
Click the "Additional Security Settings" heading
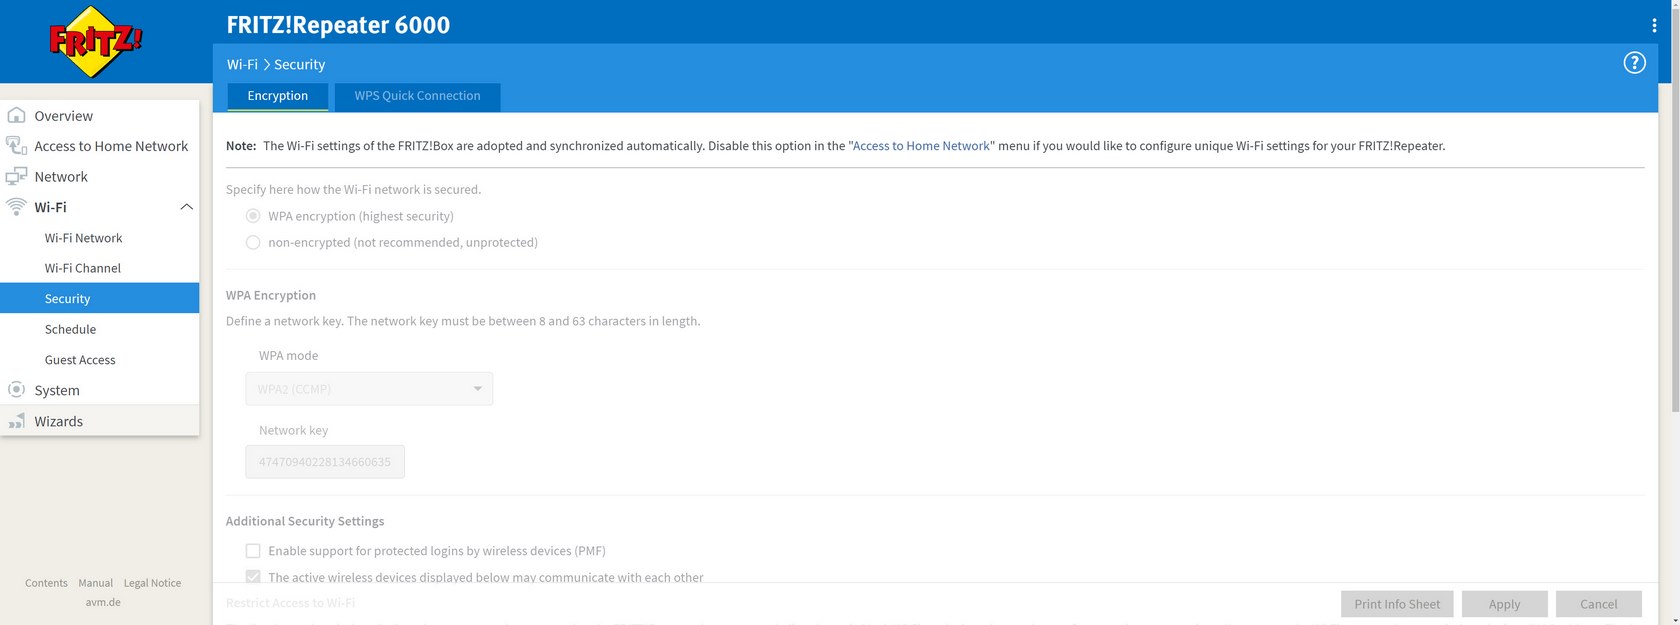click(x=305, y=521)
